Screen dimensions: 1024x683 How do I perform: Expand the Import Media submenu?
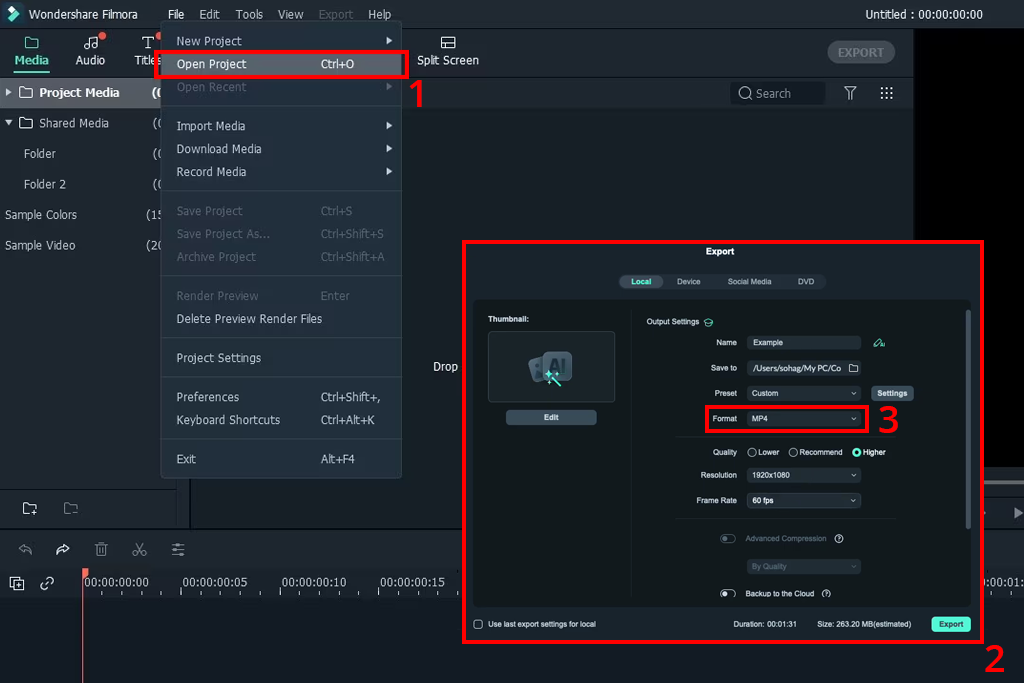pyautogui.click(x=281, y=125)
